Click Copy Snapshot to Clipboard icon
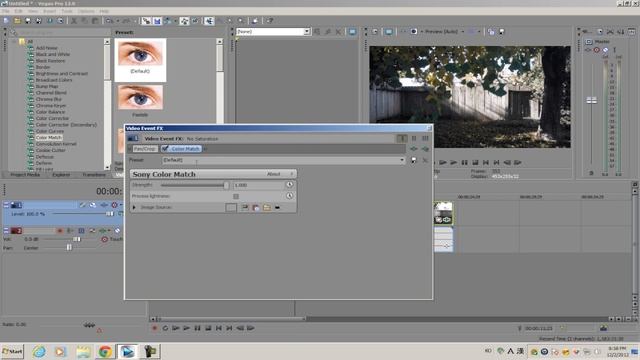The image size is (640, 360). (491, 31)
